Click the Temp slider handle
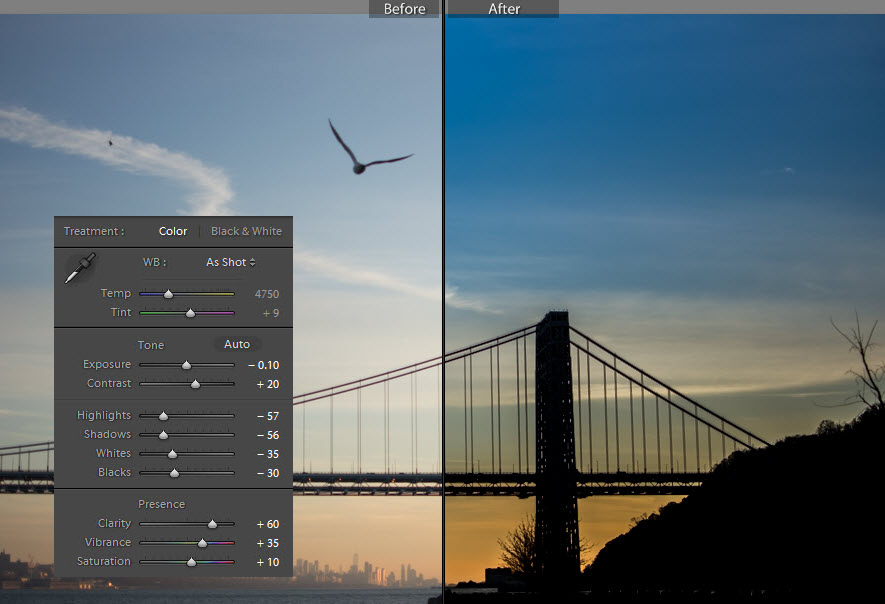The height and width of the screenshot is (604, 885). [168, 294]
